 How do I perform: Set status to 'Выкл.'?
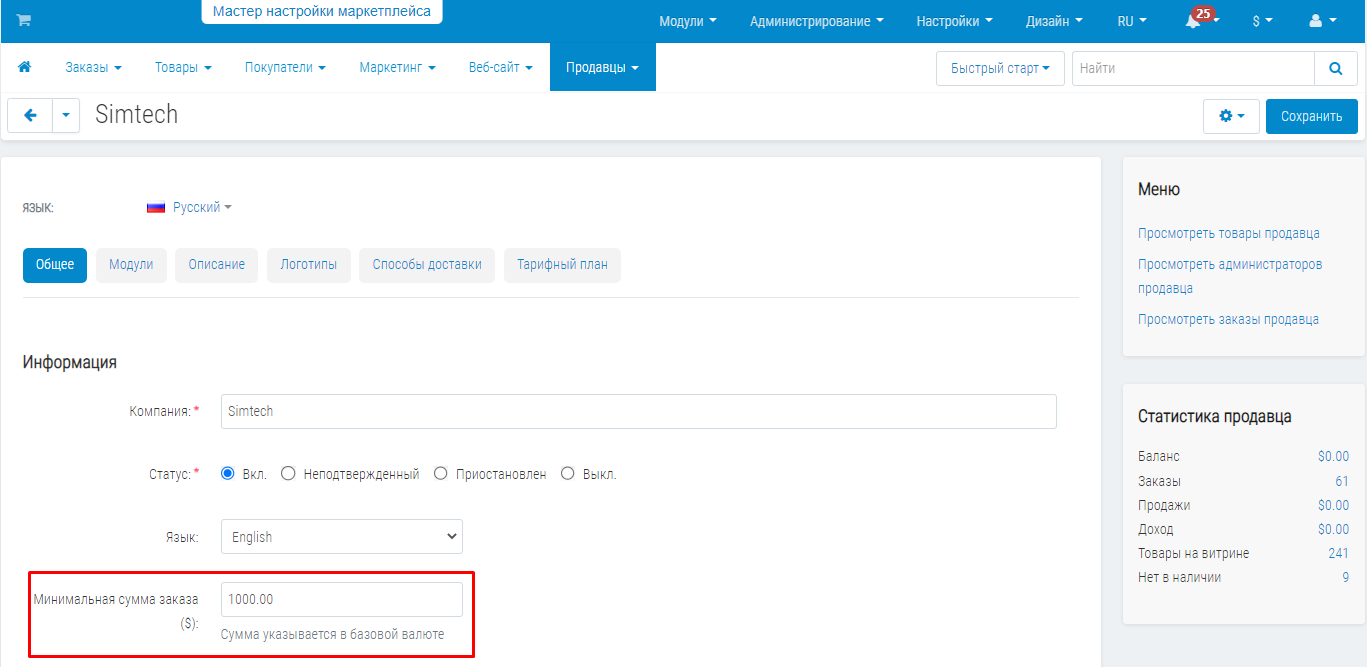(568, 473)
